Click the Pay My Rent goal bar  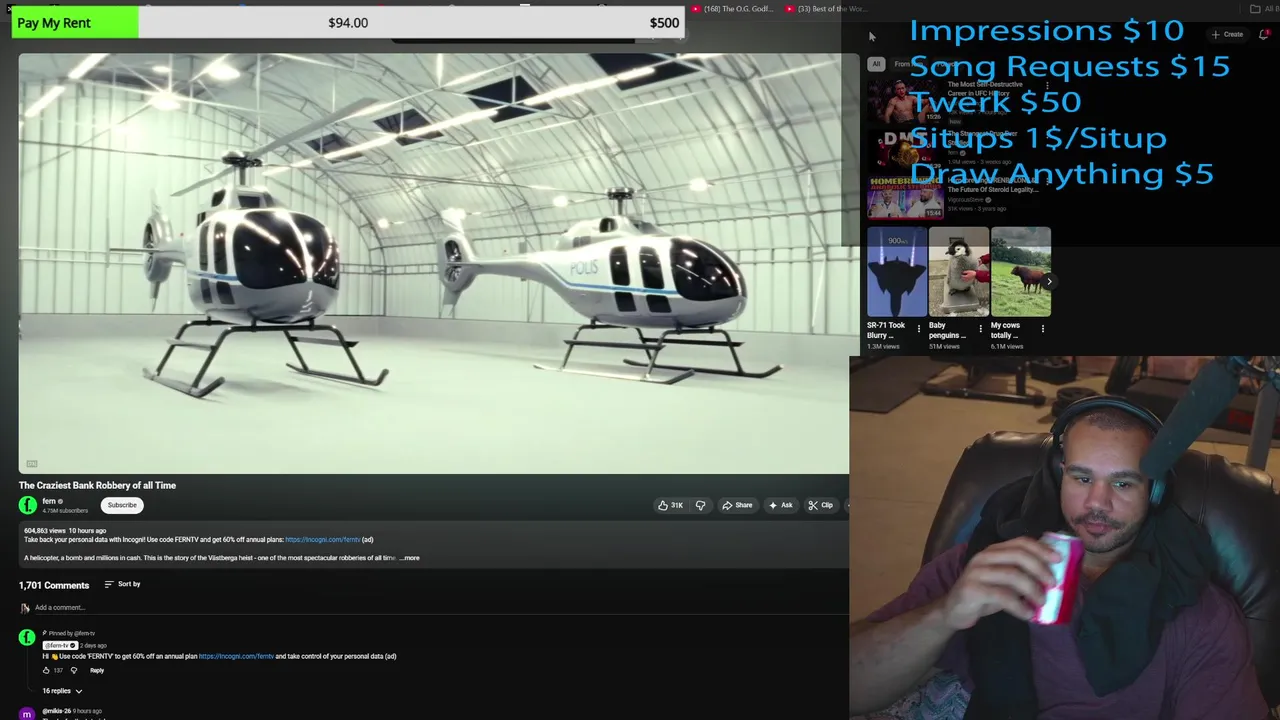click(347, 22)
